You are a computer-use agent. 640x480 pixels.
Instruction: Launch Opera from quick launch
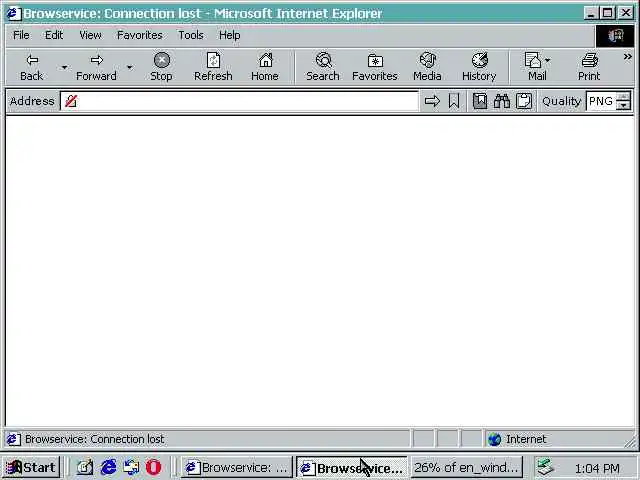(x=154, y=467)
